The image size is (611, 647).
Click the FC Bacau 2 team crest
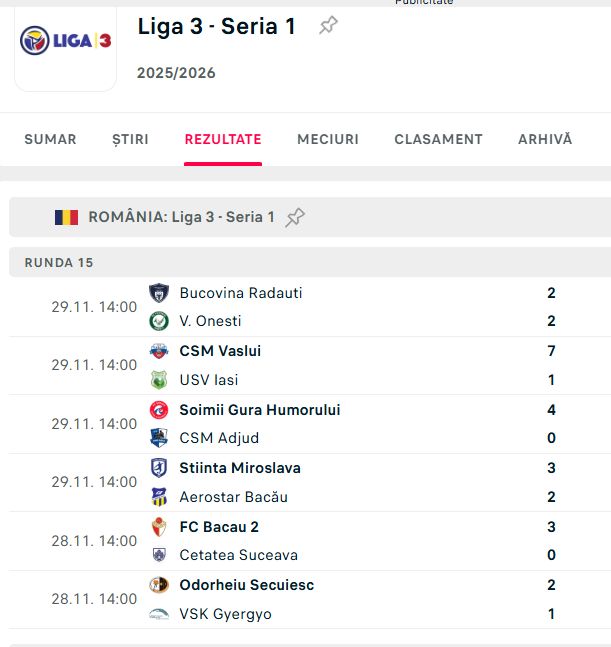159,527
